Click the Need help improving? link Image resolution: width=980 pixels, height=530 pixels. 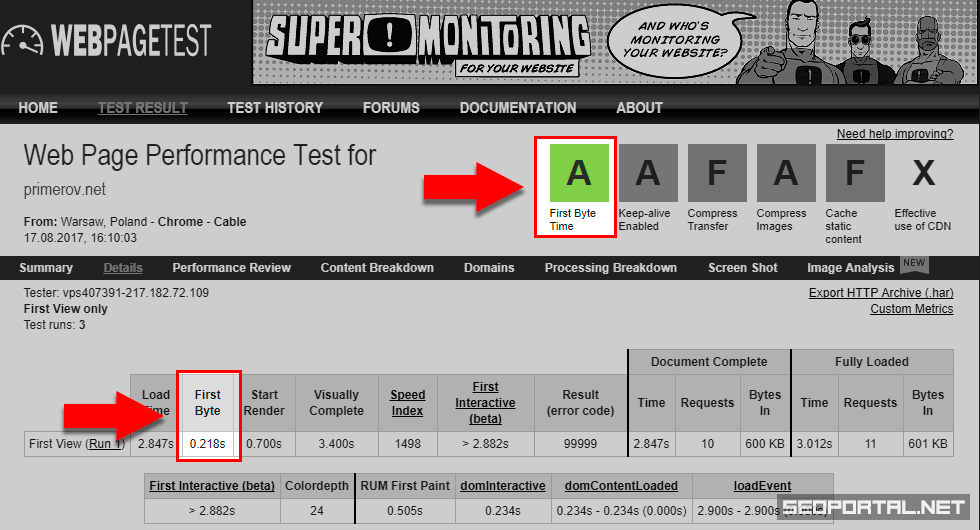(x=894, y=134)
